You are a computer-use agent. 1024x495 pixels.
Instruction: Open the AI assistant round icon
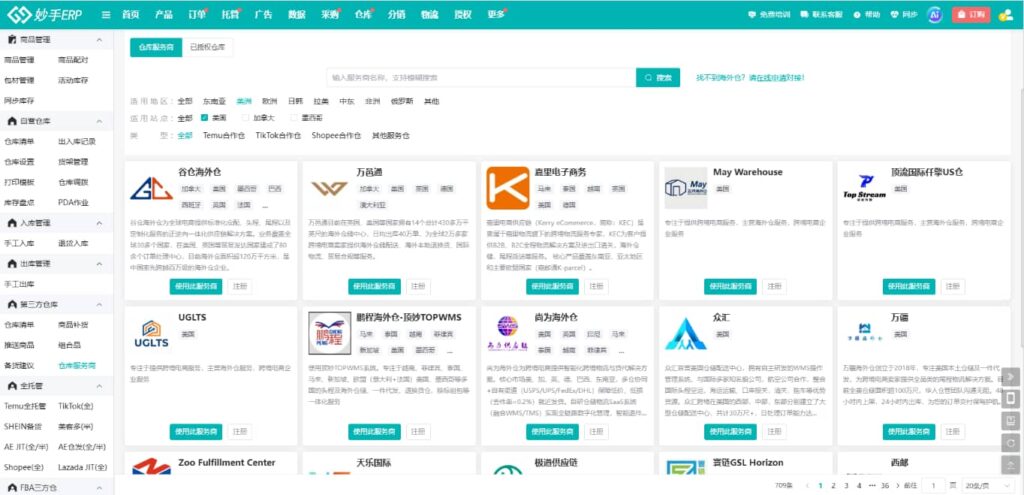[935, 14]
